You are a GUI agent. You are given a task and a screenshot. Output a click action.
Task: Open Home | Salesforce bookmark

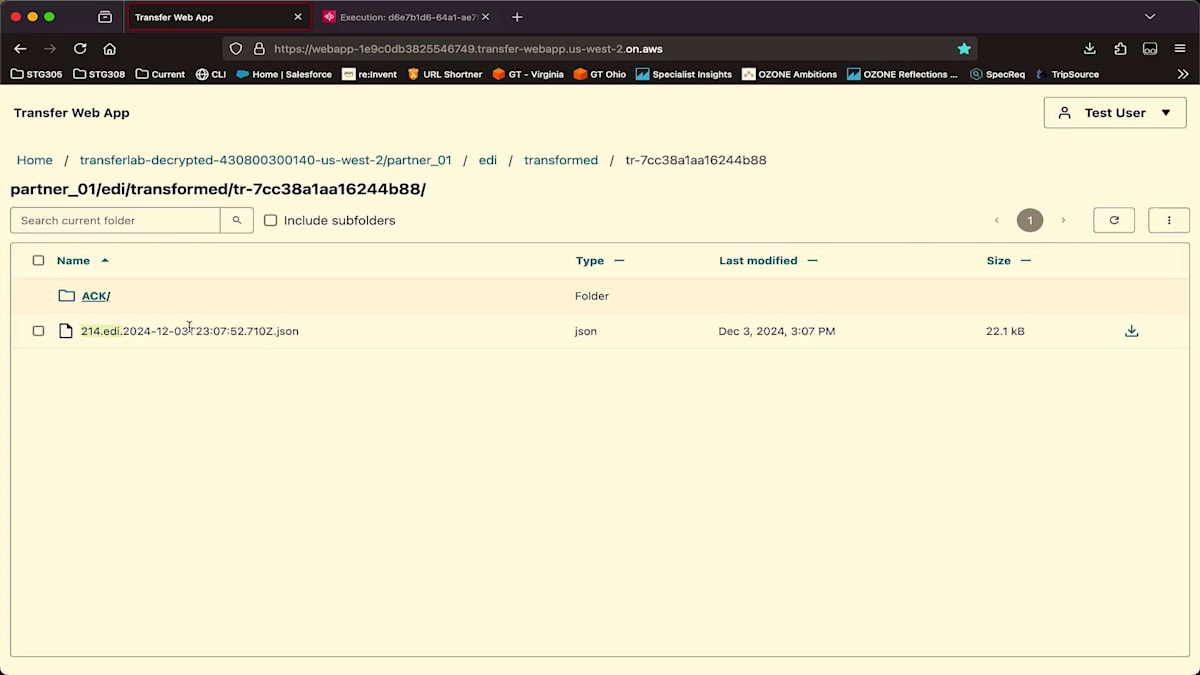click(284, 74)
